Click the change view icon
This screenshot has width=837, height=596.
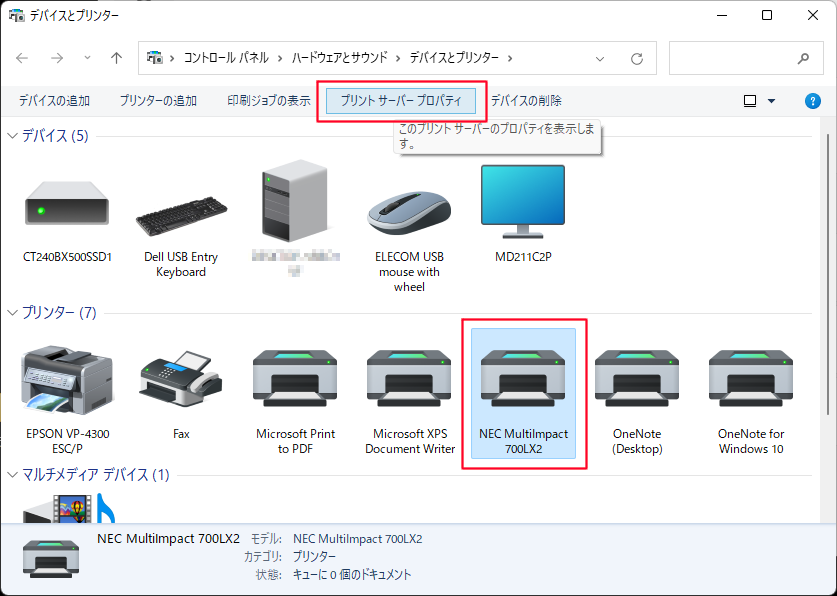pos(750,101)
